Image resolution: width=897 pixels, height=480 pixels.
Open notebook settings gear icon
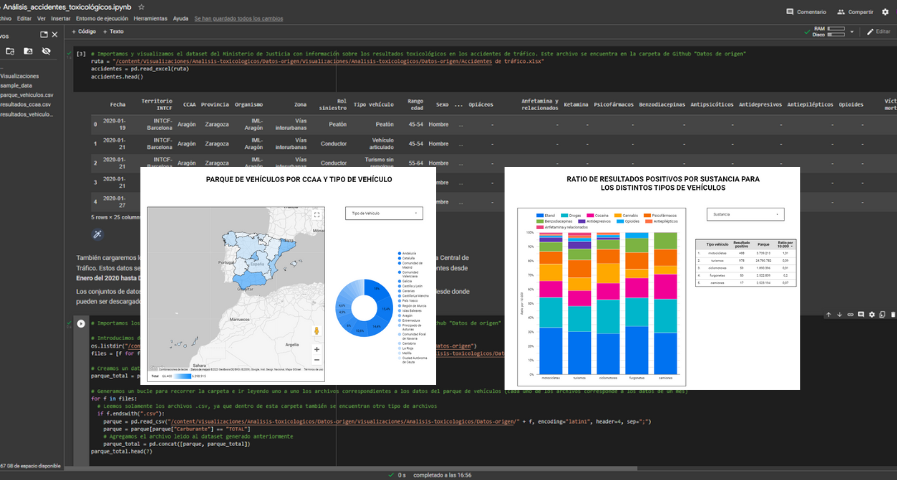[886, 12]
